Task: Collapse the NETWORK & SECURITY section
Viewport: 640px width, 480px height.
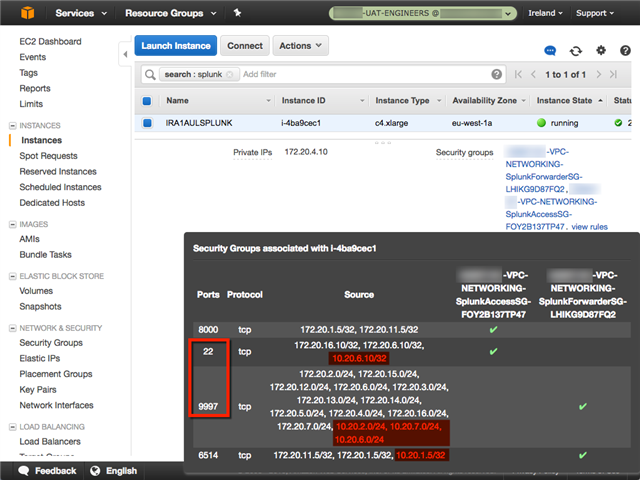Action: [x=13, y=328]
